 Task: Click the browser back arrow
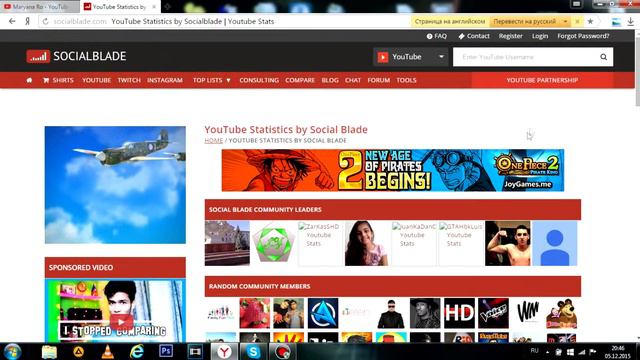tap(12, 21)
